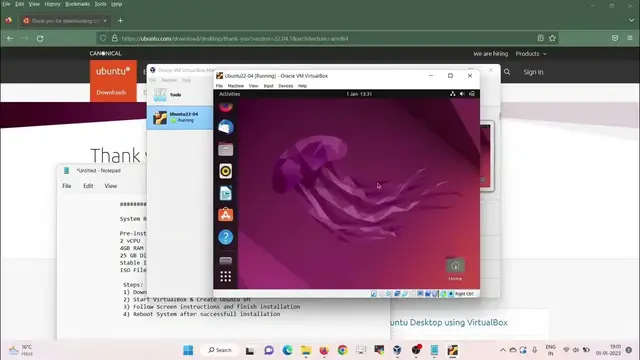Click the Right Ctrl host key indicator
Image resolution: width=640 pixels, height=360 pixels.
[x=464, y=294]
